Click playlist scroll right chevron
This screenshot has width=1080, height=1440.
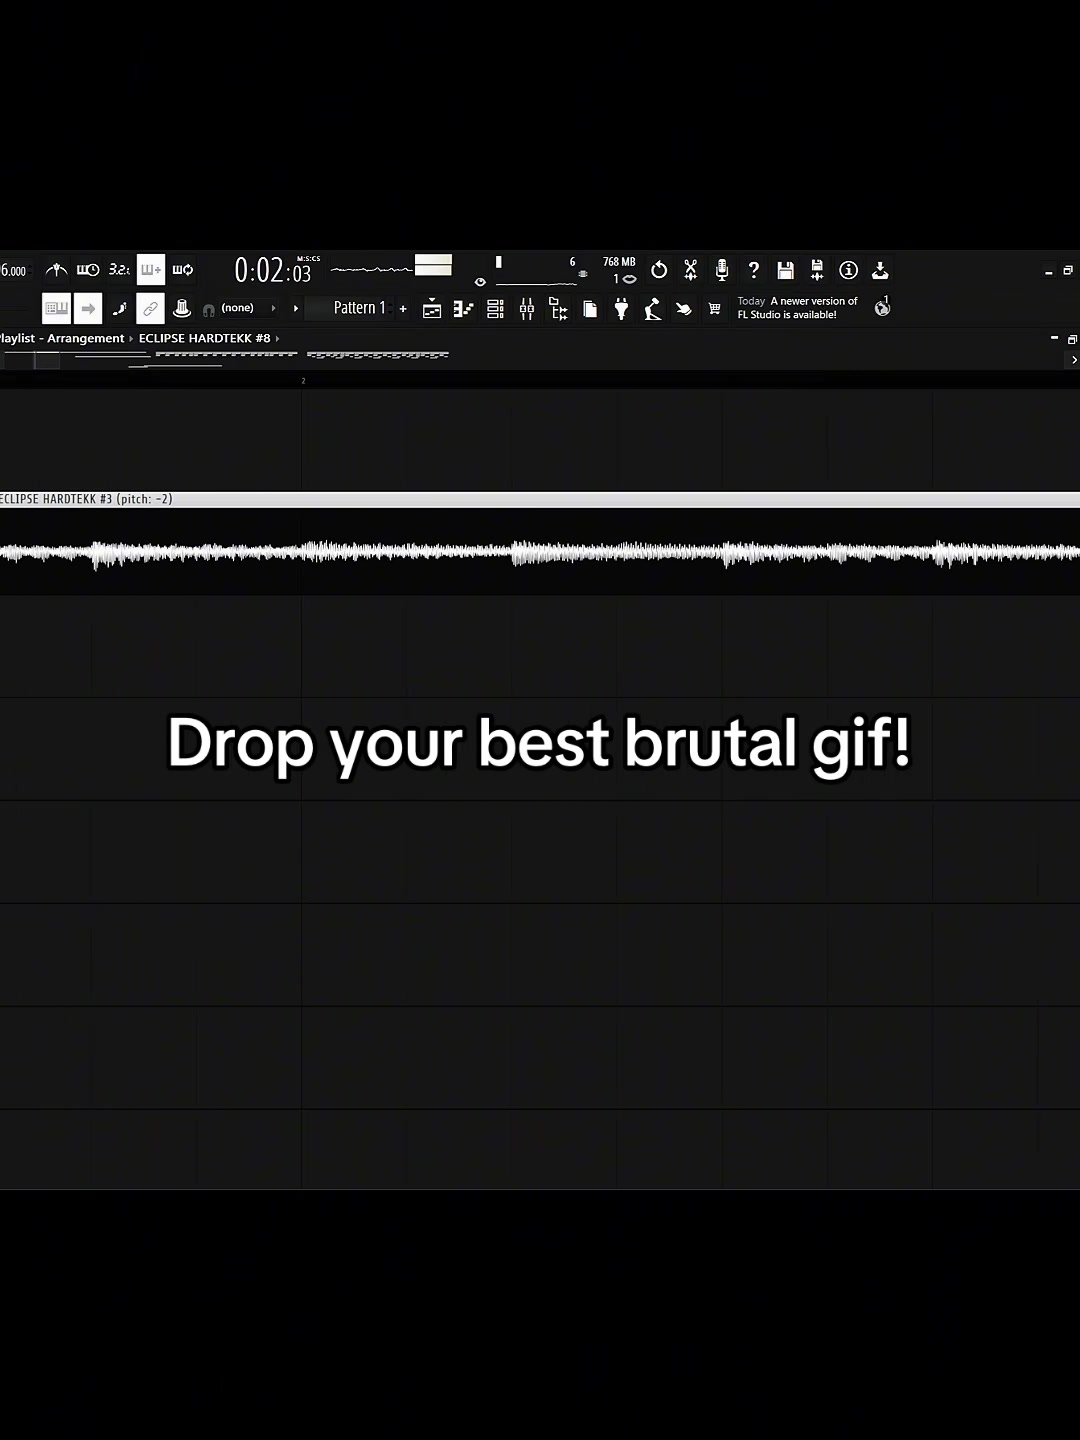click(1074, 359)
